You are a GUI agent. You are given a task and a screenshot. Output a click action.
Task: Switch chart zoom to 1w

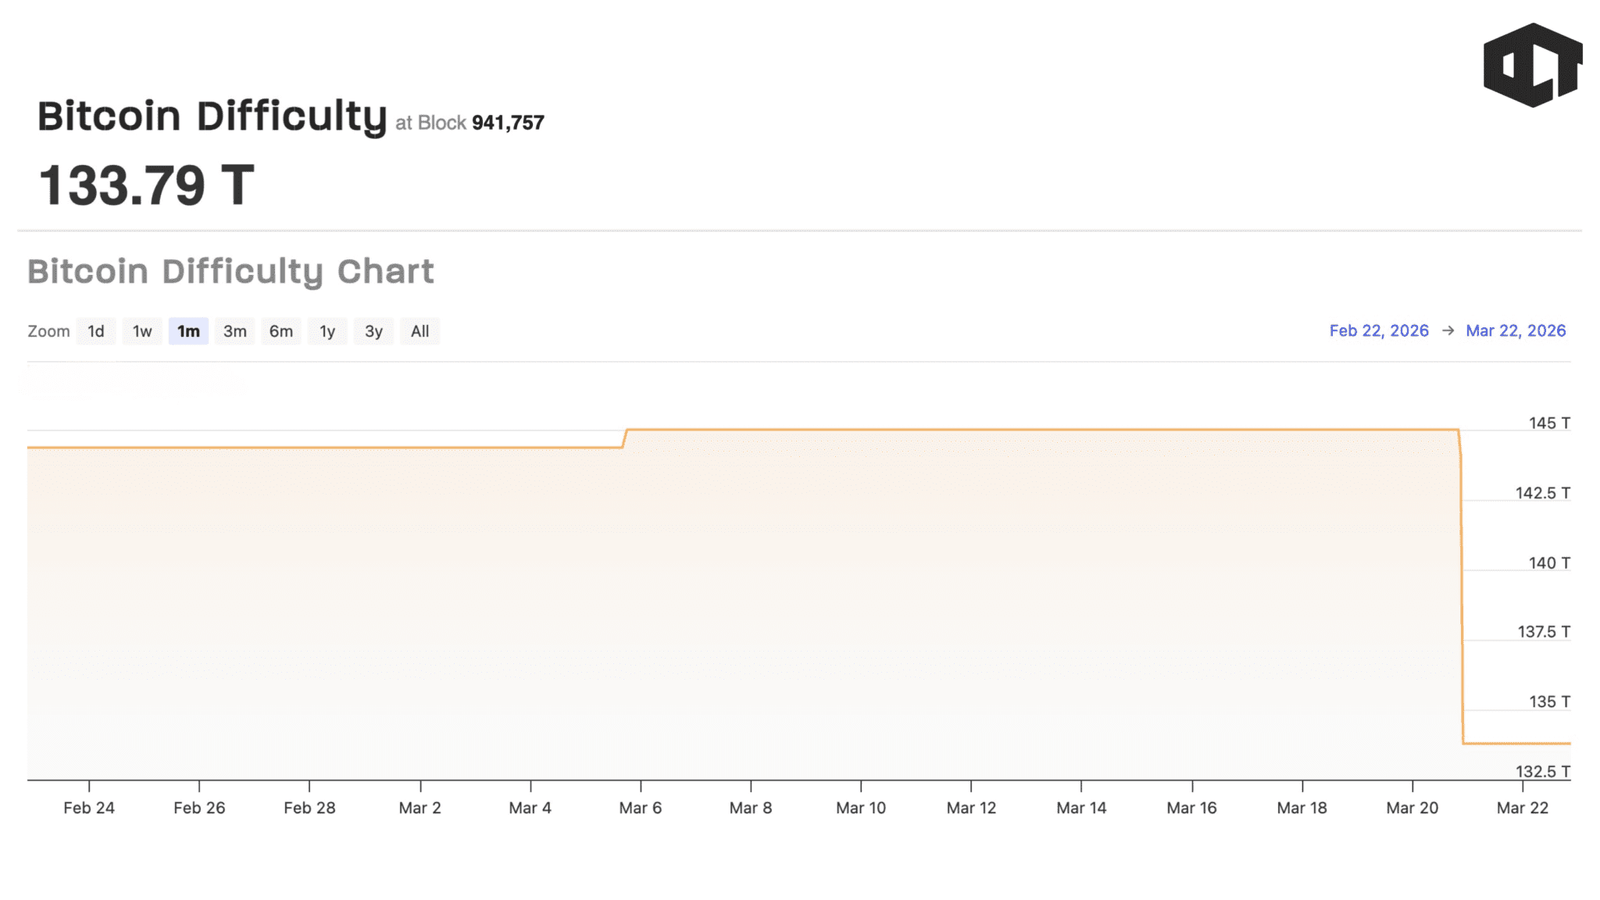click(142, 331)
